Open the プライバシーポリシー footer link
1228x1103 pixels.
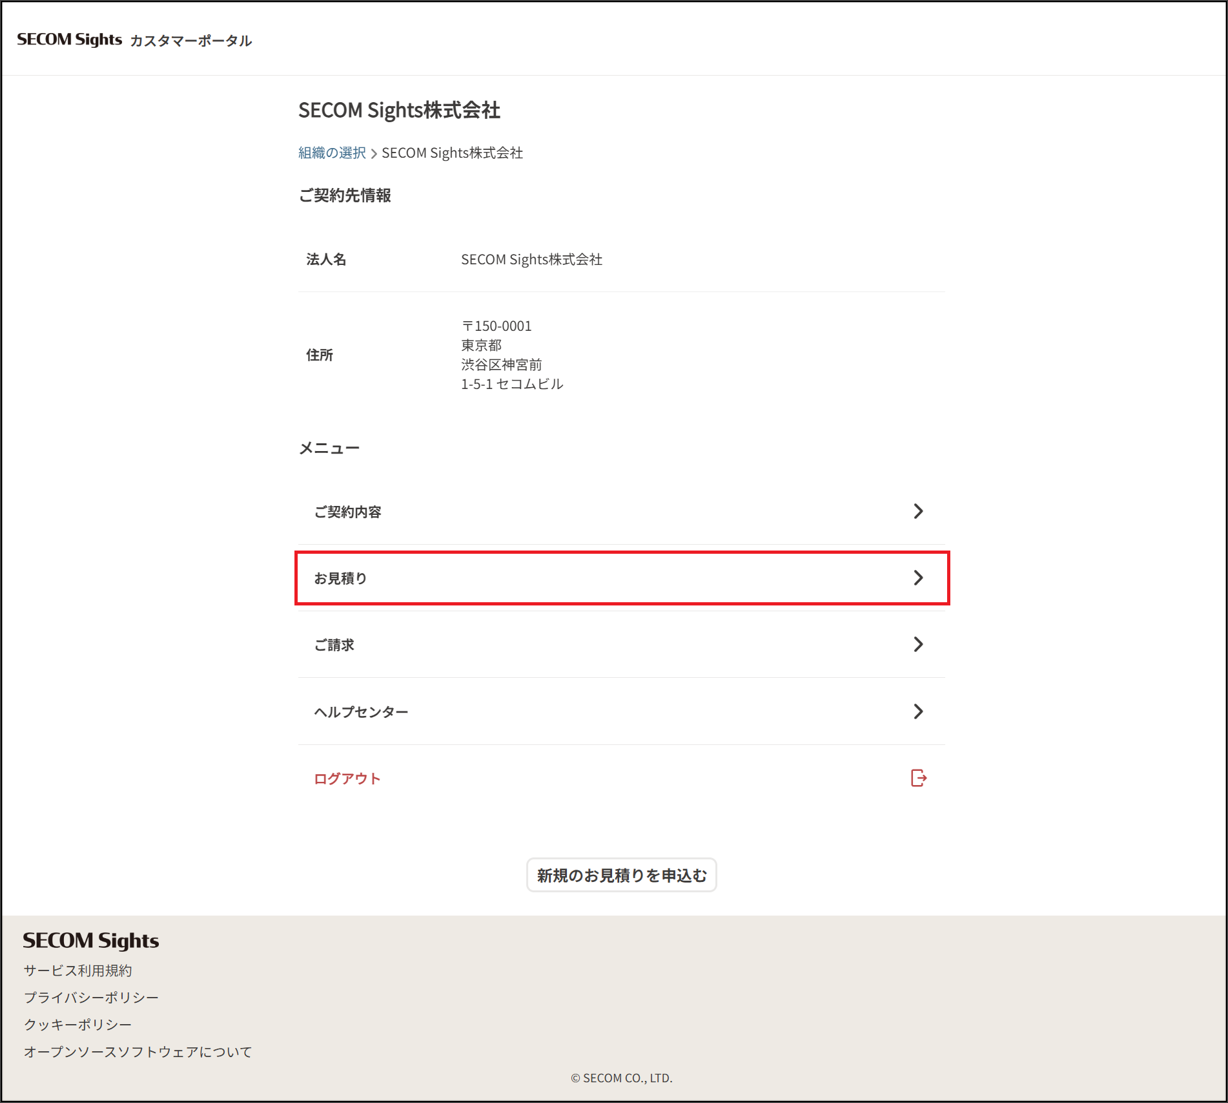tap(91, 998)
